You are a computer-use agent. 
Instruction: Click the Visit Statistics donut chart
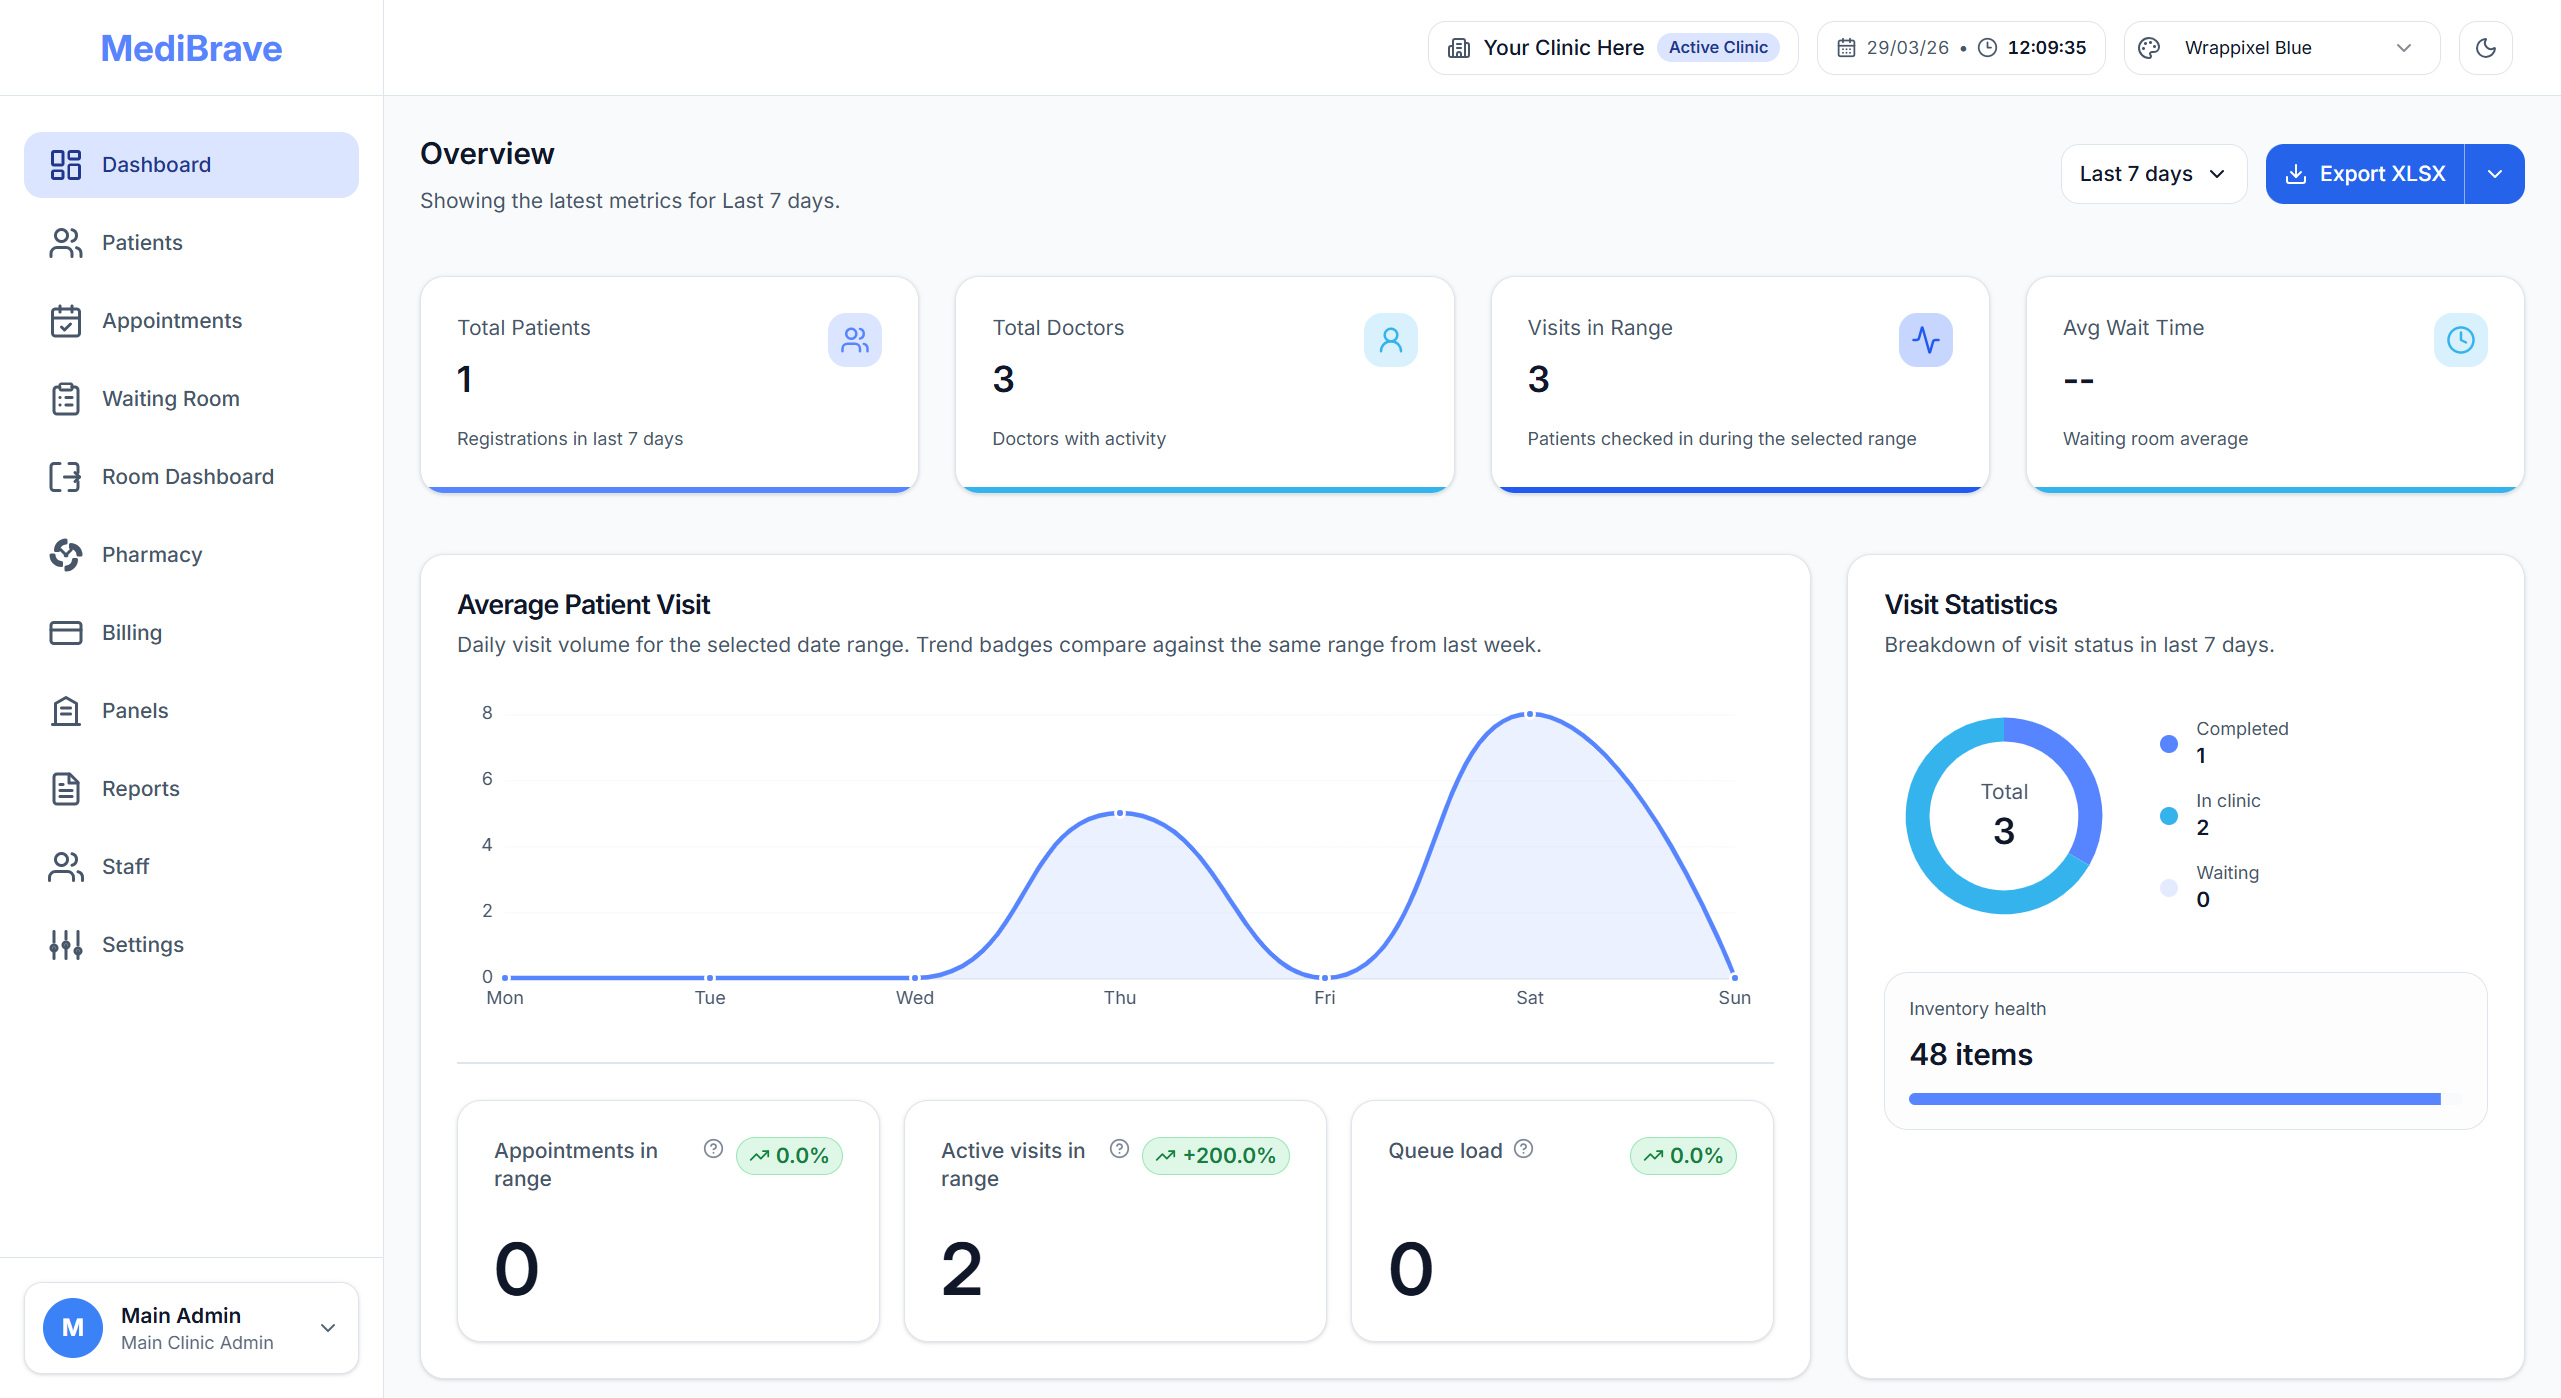click(x=2003, y=815)
